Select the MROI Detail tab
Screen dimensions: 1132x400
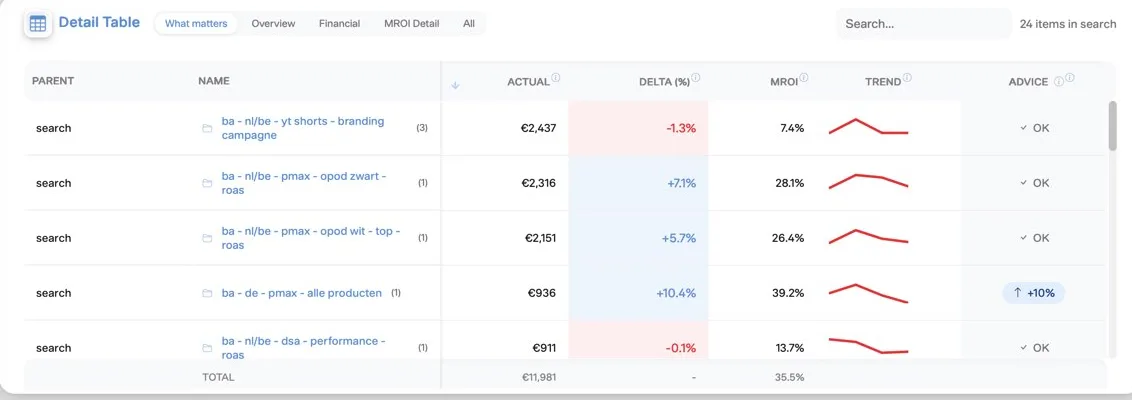412,24
